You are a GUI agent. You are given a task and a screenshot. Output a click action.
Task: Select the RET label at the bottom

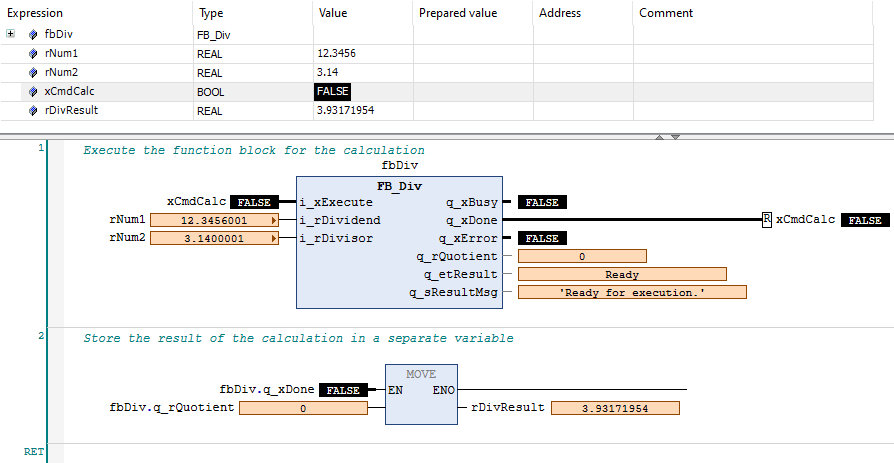(34, 452)
